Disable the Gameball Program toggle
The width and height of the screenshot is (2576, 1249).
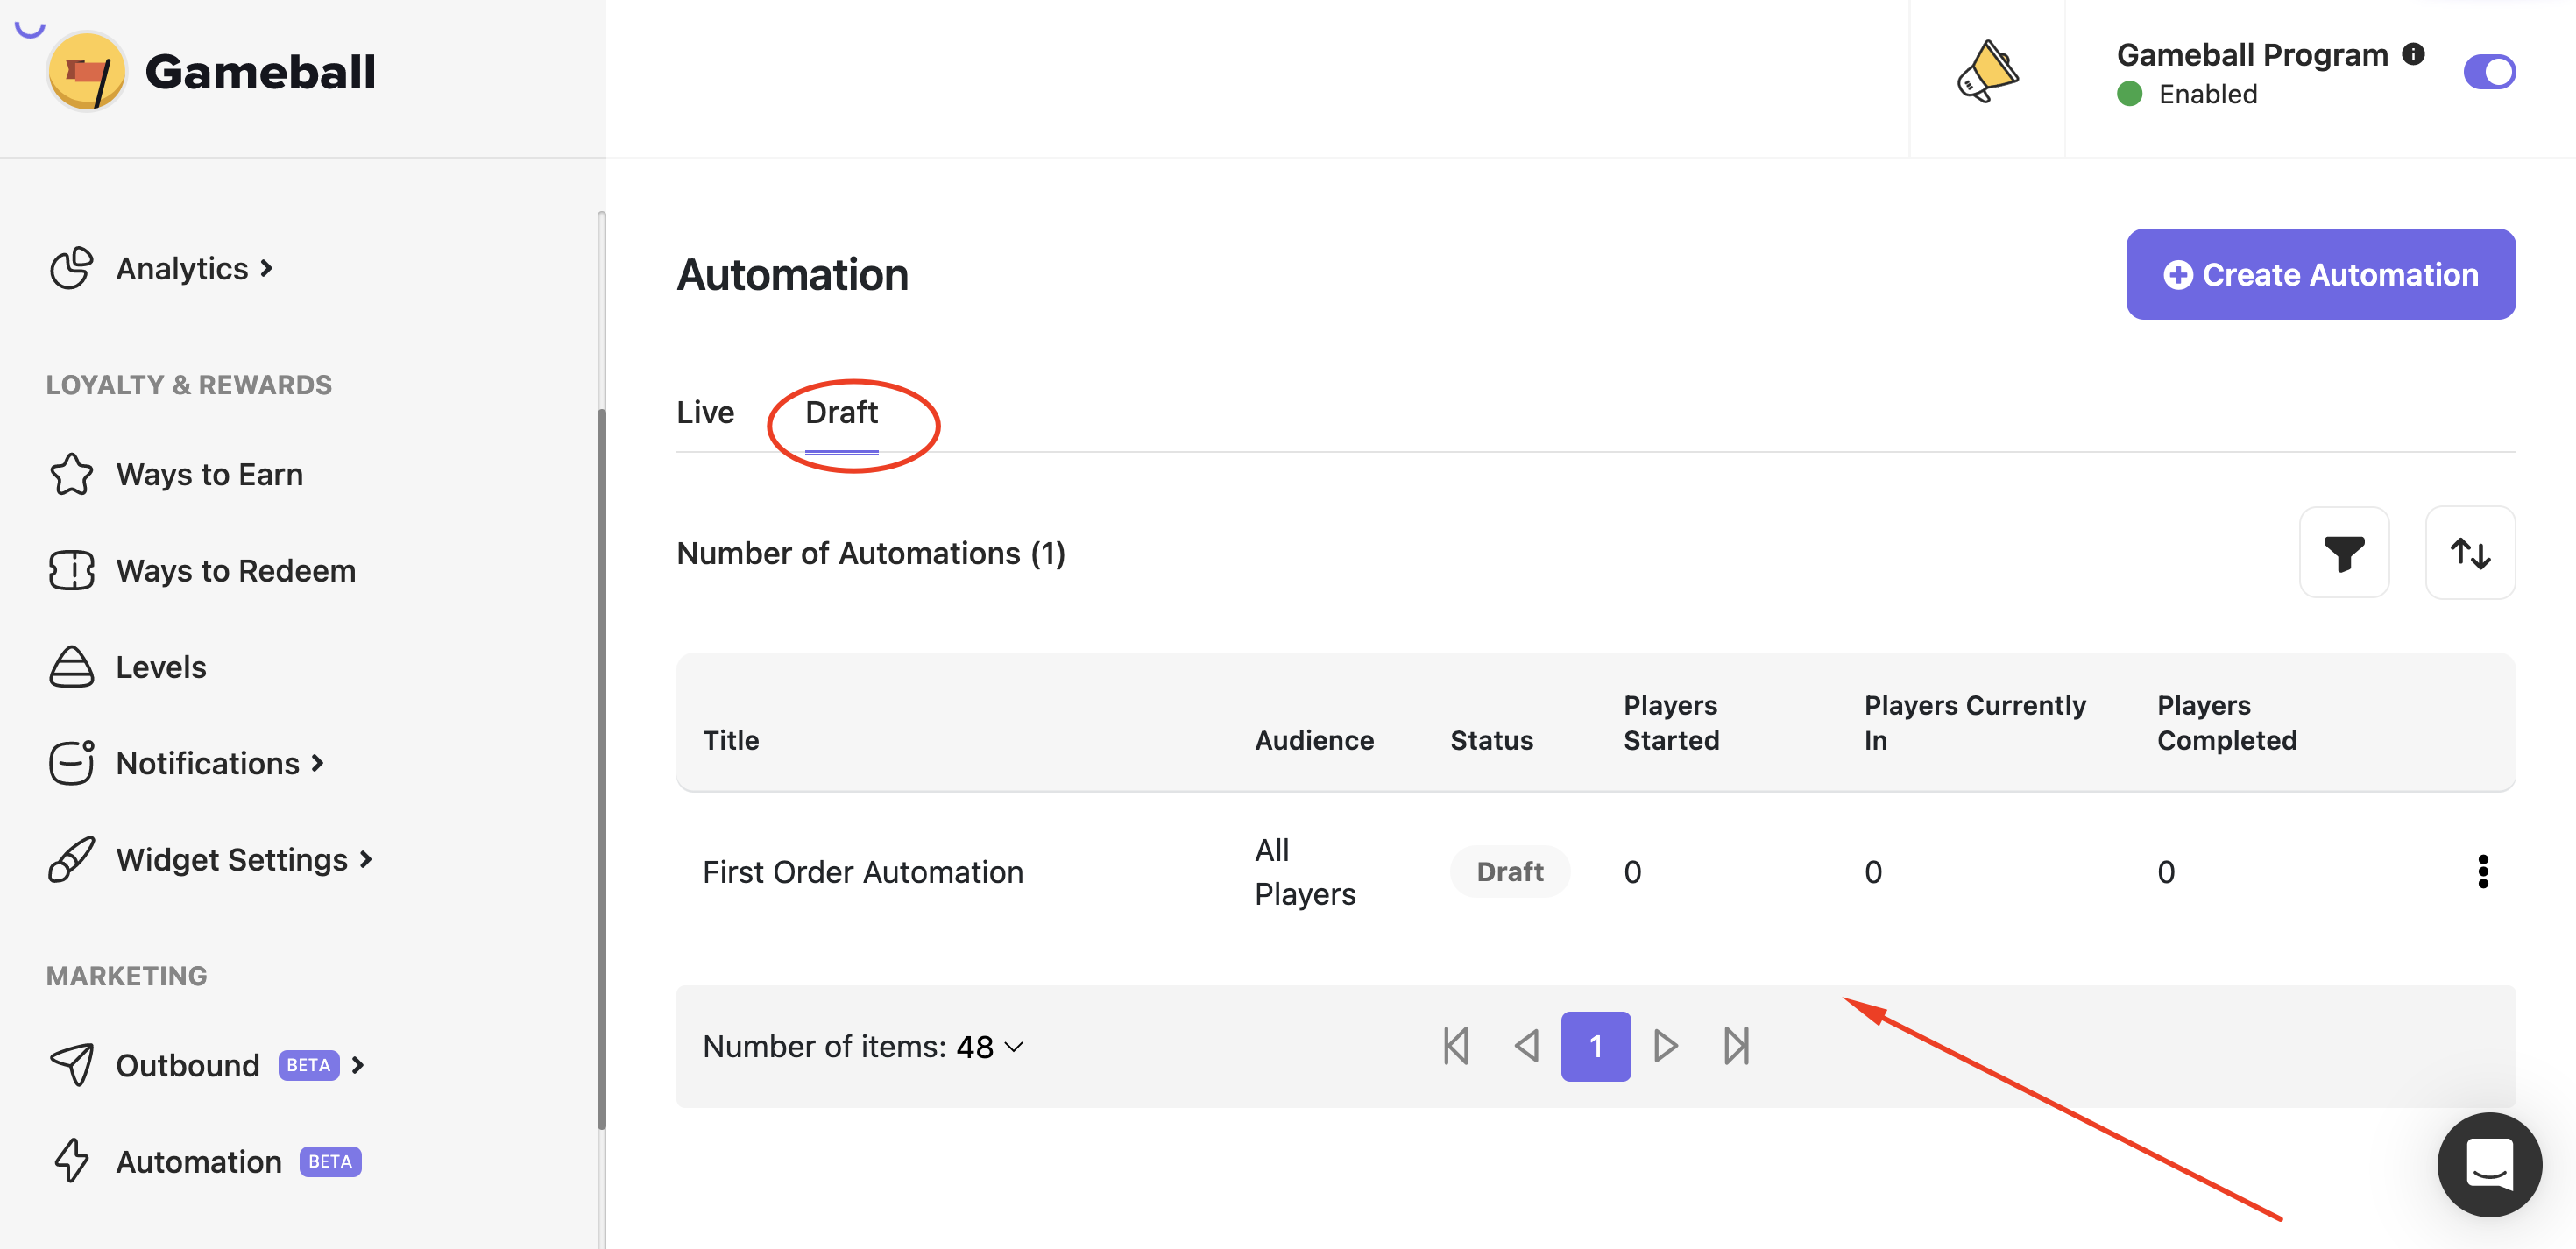pyautogui.click(x=2491, y=71)
